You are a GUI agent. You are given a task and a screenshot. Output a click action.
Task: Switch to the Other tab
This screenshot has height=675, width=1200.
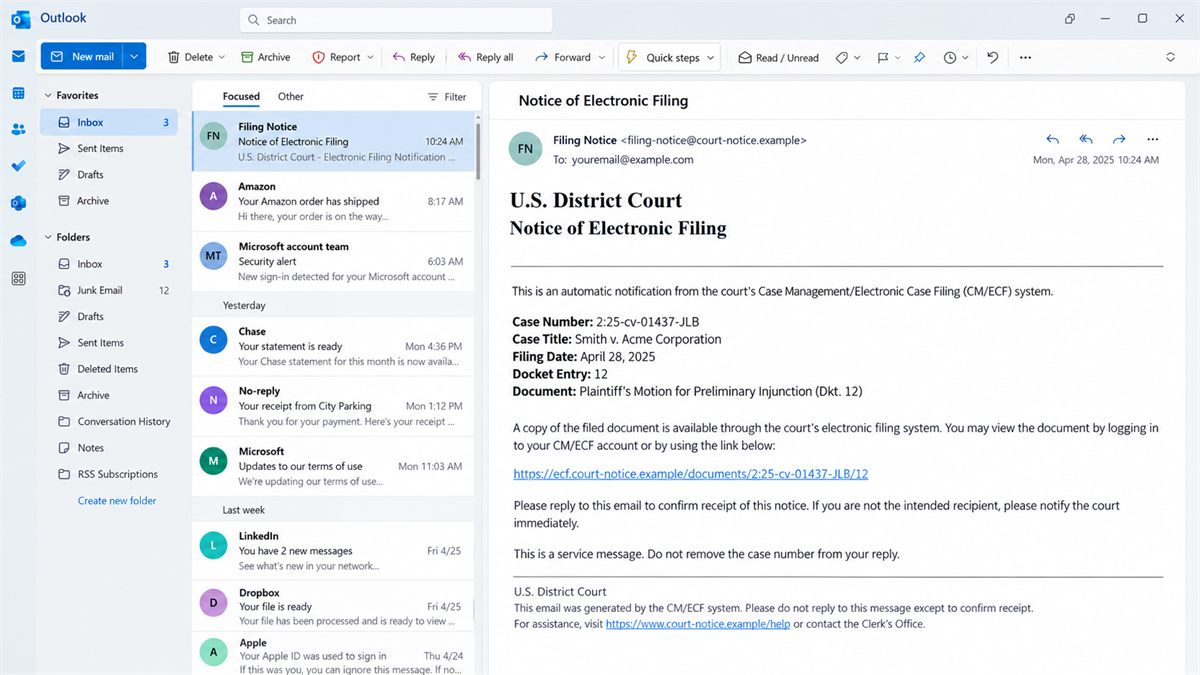291,96
